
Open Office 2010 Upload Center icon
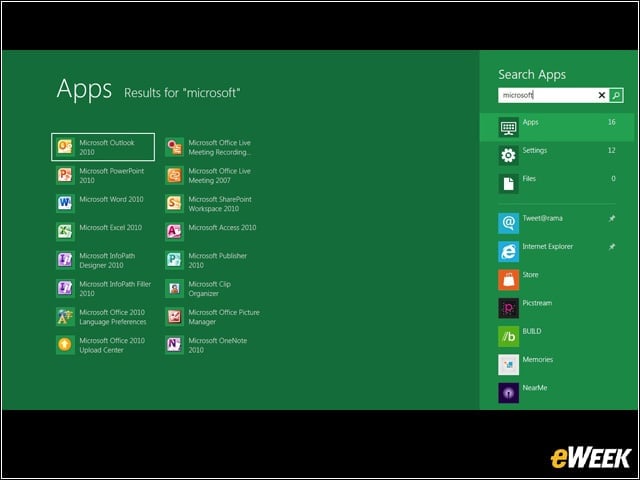[x=65, y=344]
